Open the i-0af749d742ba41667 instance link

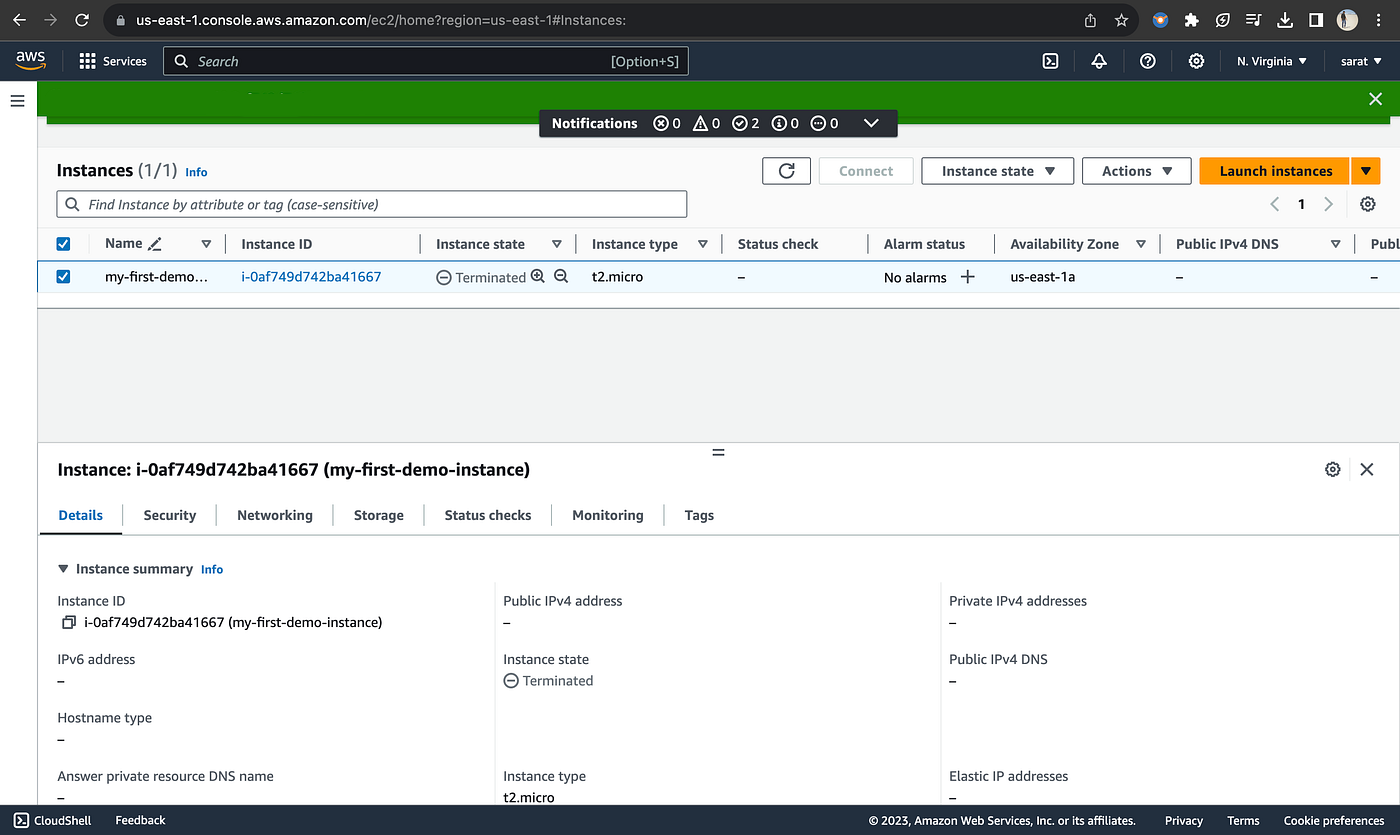click(x=310, y=277)
